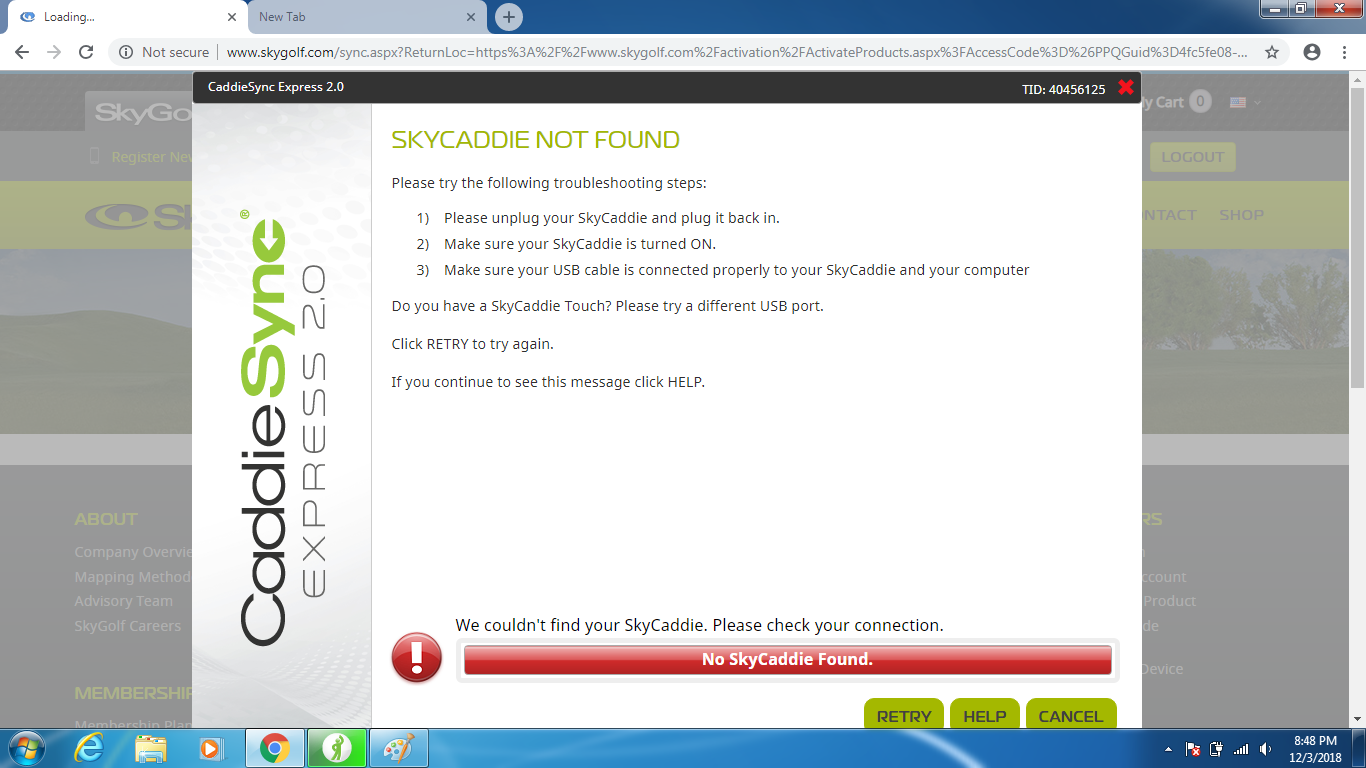
Task: Minimize the Chrome window
Action: click(1274, 9)
